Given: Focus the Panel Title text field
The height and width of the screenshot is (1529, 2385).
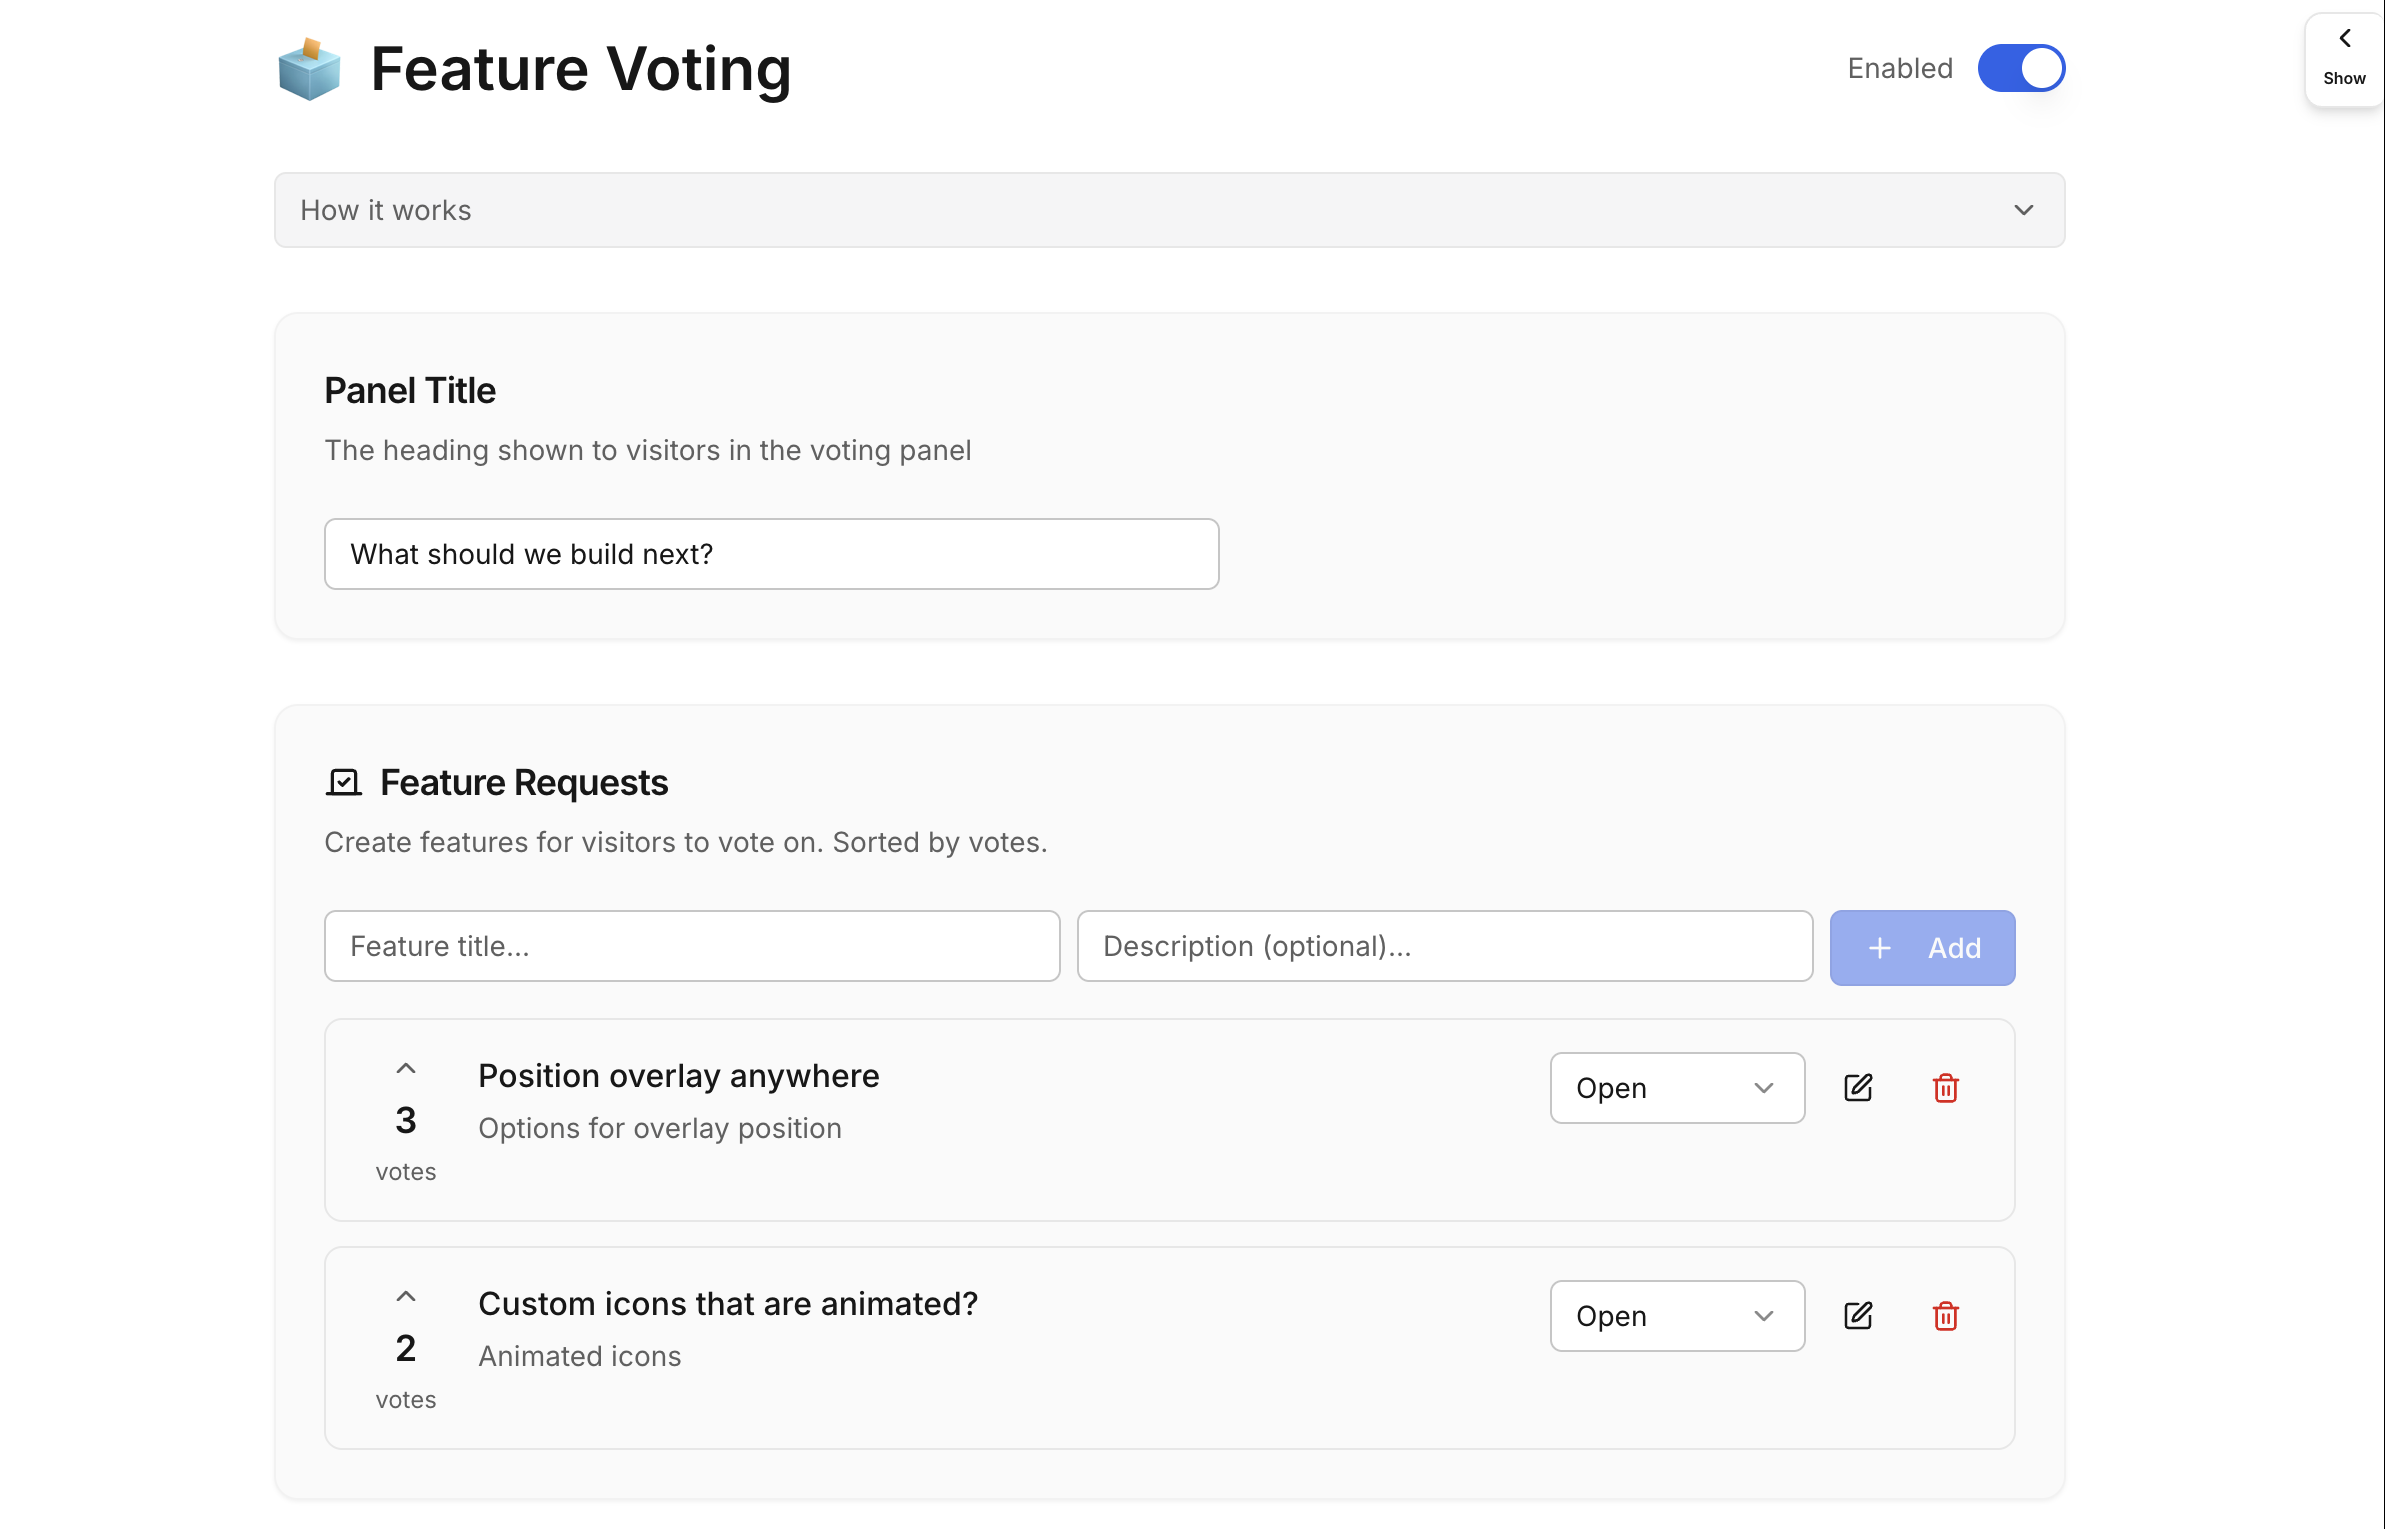Looking at the screenshot, I should pyautogui.click(x=771, y=554).
